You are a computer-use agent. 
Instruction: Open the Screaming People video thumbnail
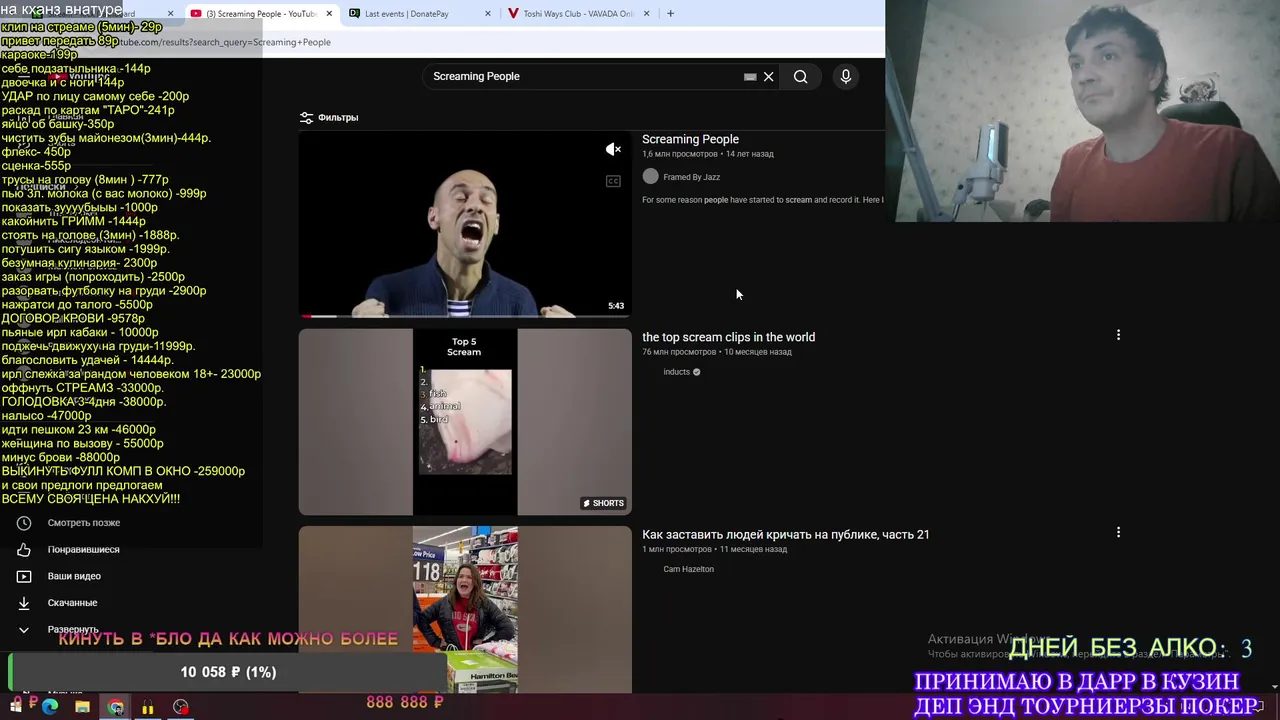coord(465,223)
